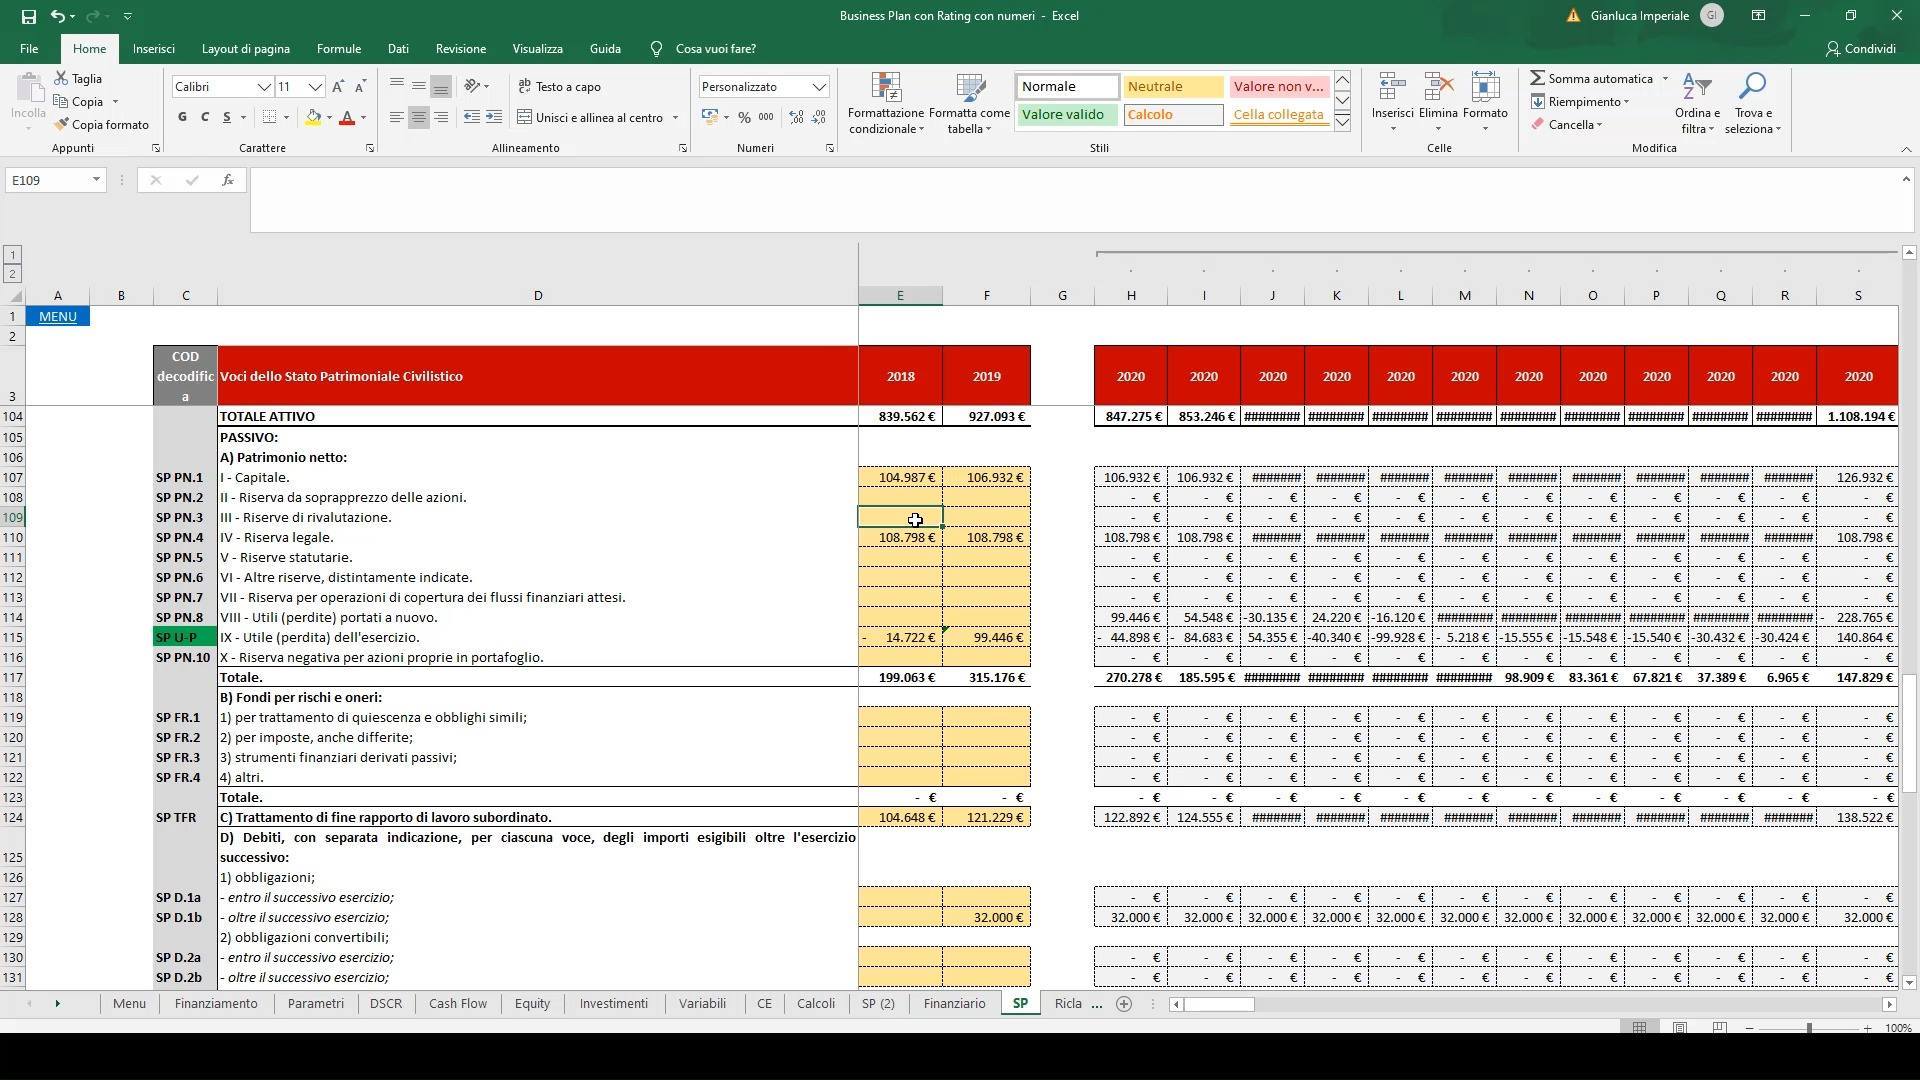Click the Condividi share button
This screenshot has height=1080, width=1920.
pyautogui.click(x=1860, y=49)
